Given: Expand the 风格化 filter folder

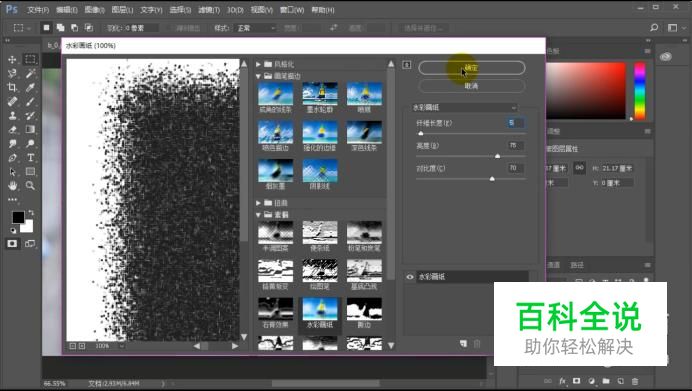Looking at the screenshot, I should coord(259,64).
